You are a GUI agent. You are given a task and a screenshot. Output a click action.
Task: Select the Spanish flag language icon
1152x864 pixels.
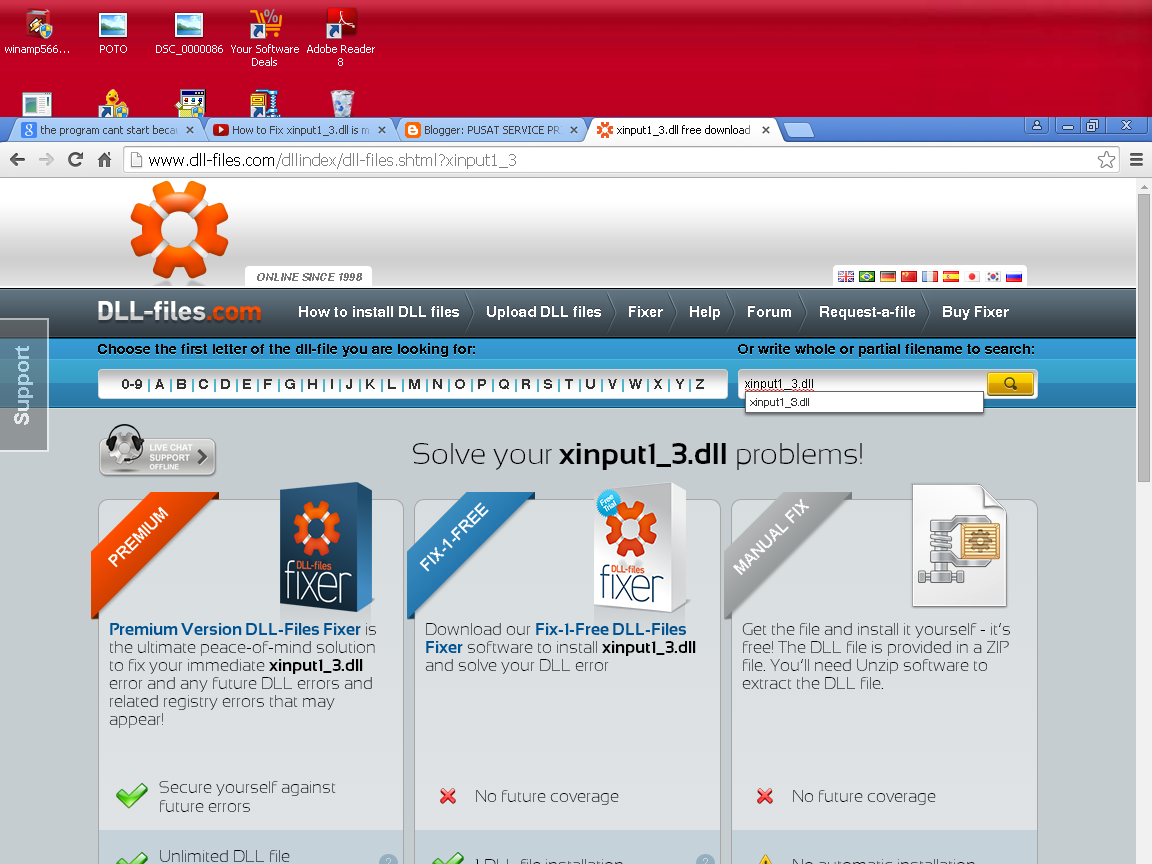coord(951,276)
